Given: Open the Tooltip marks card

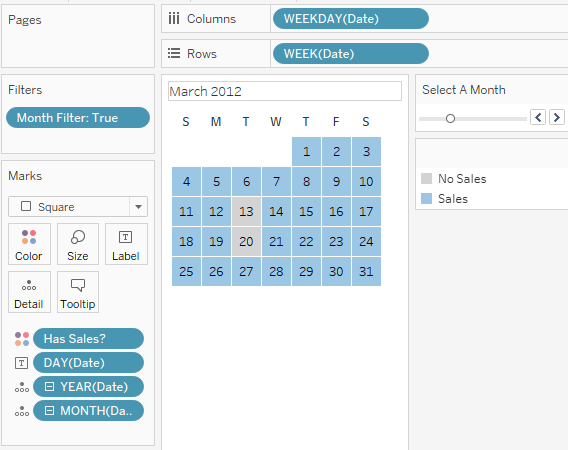Looking at the screenshot, I should [x=78, y=292].
